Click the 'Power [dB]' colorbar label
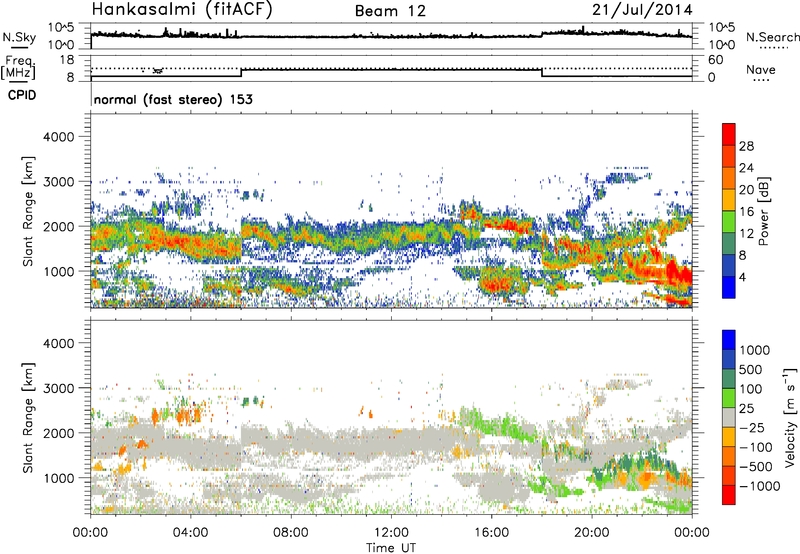Screen dimensions: 800x554 (x=763, y=211)
